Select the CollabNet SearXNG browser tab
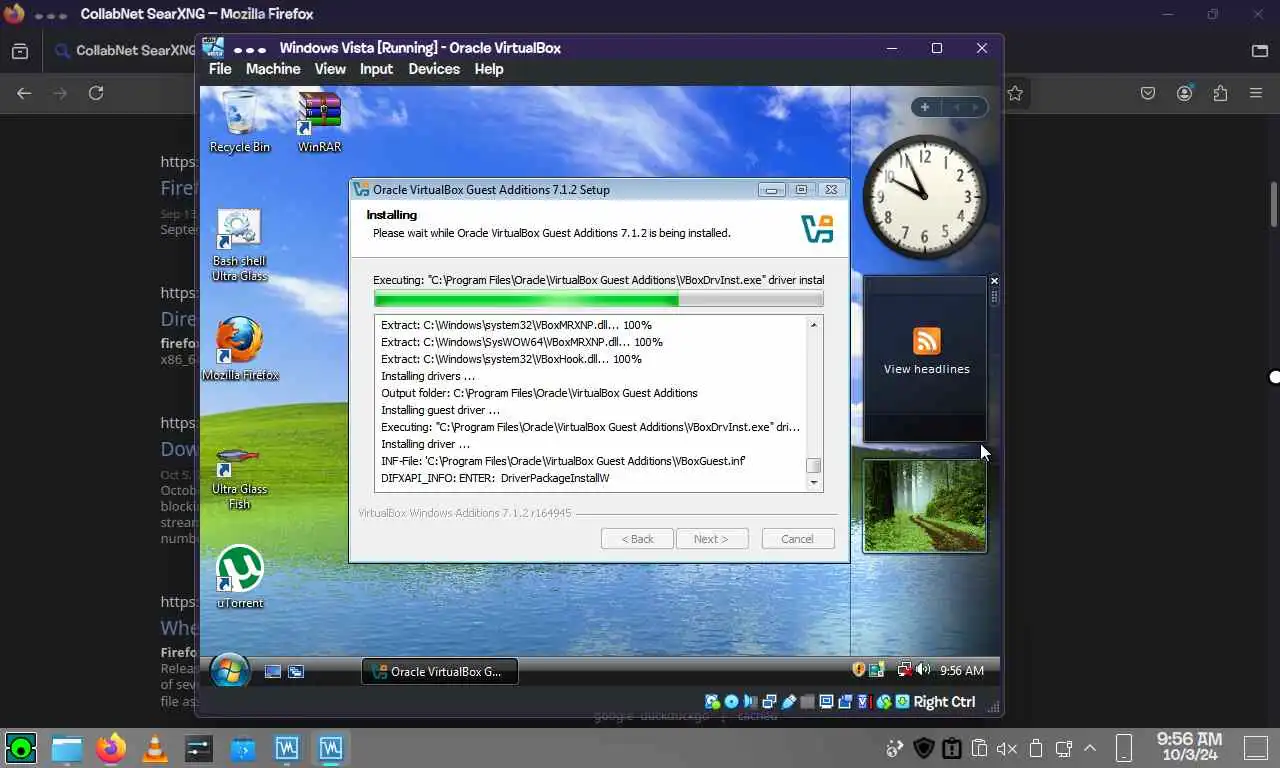 coord(125,50)
